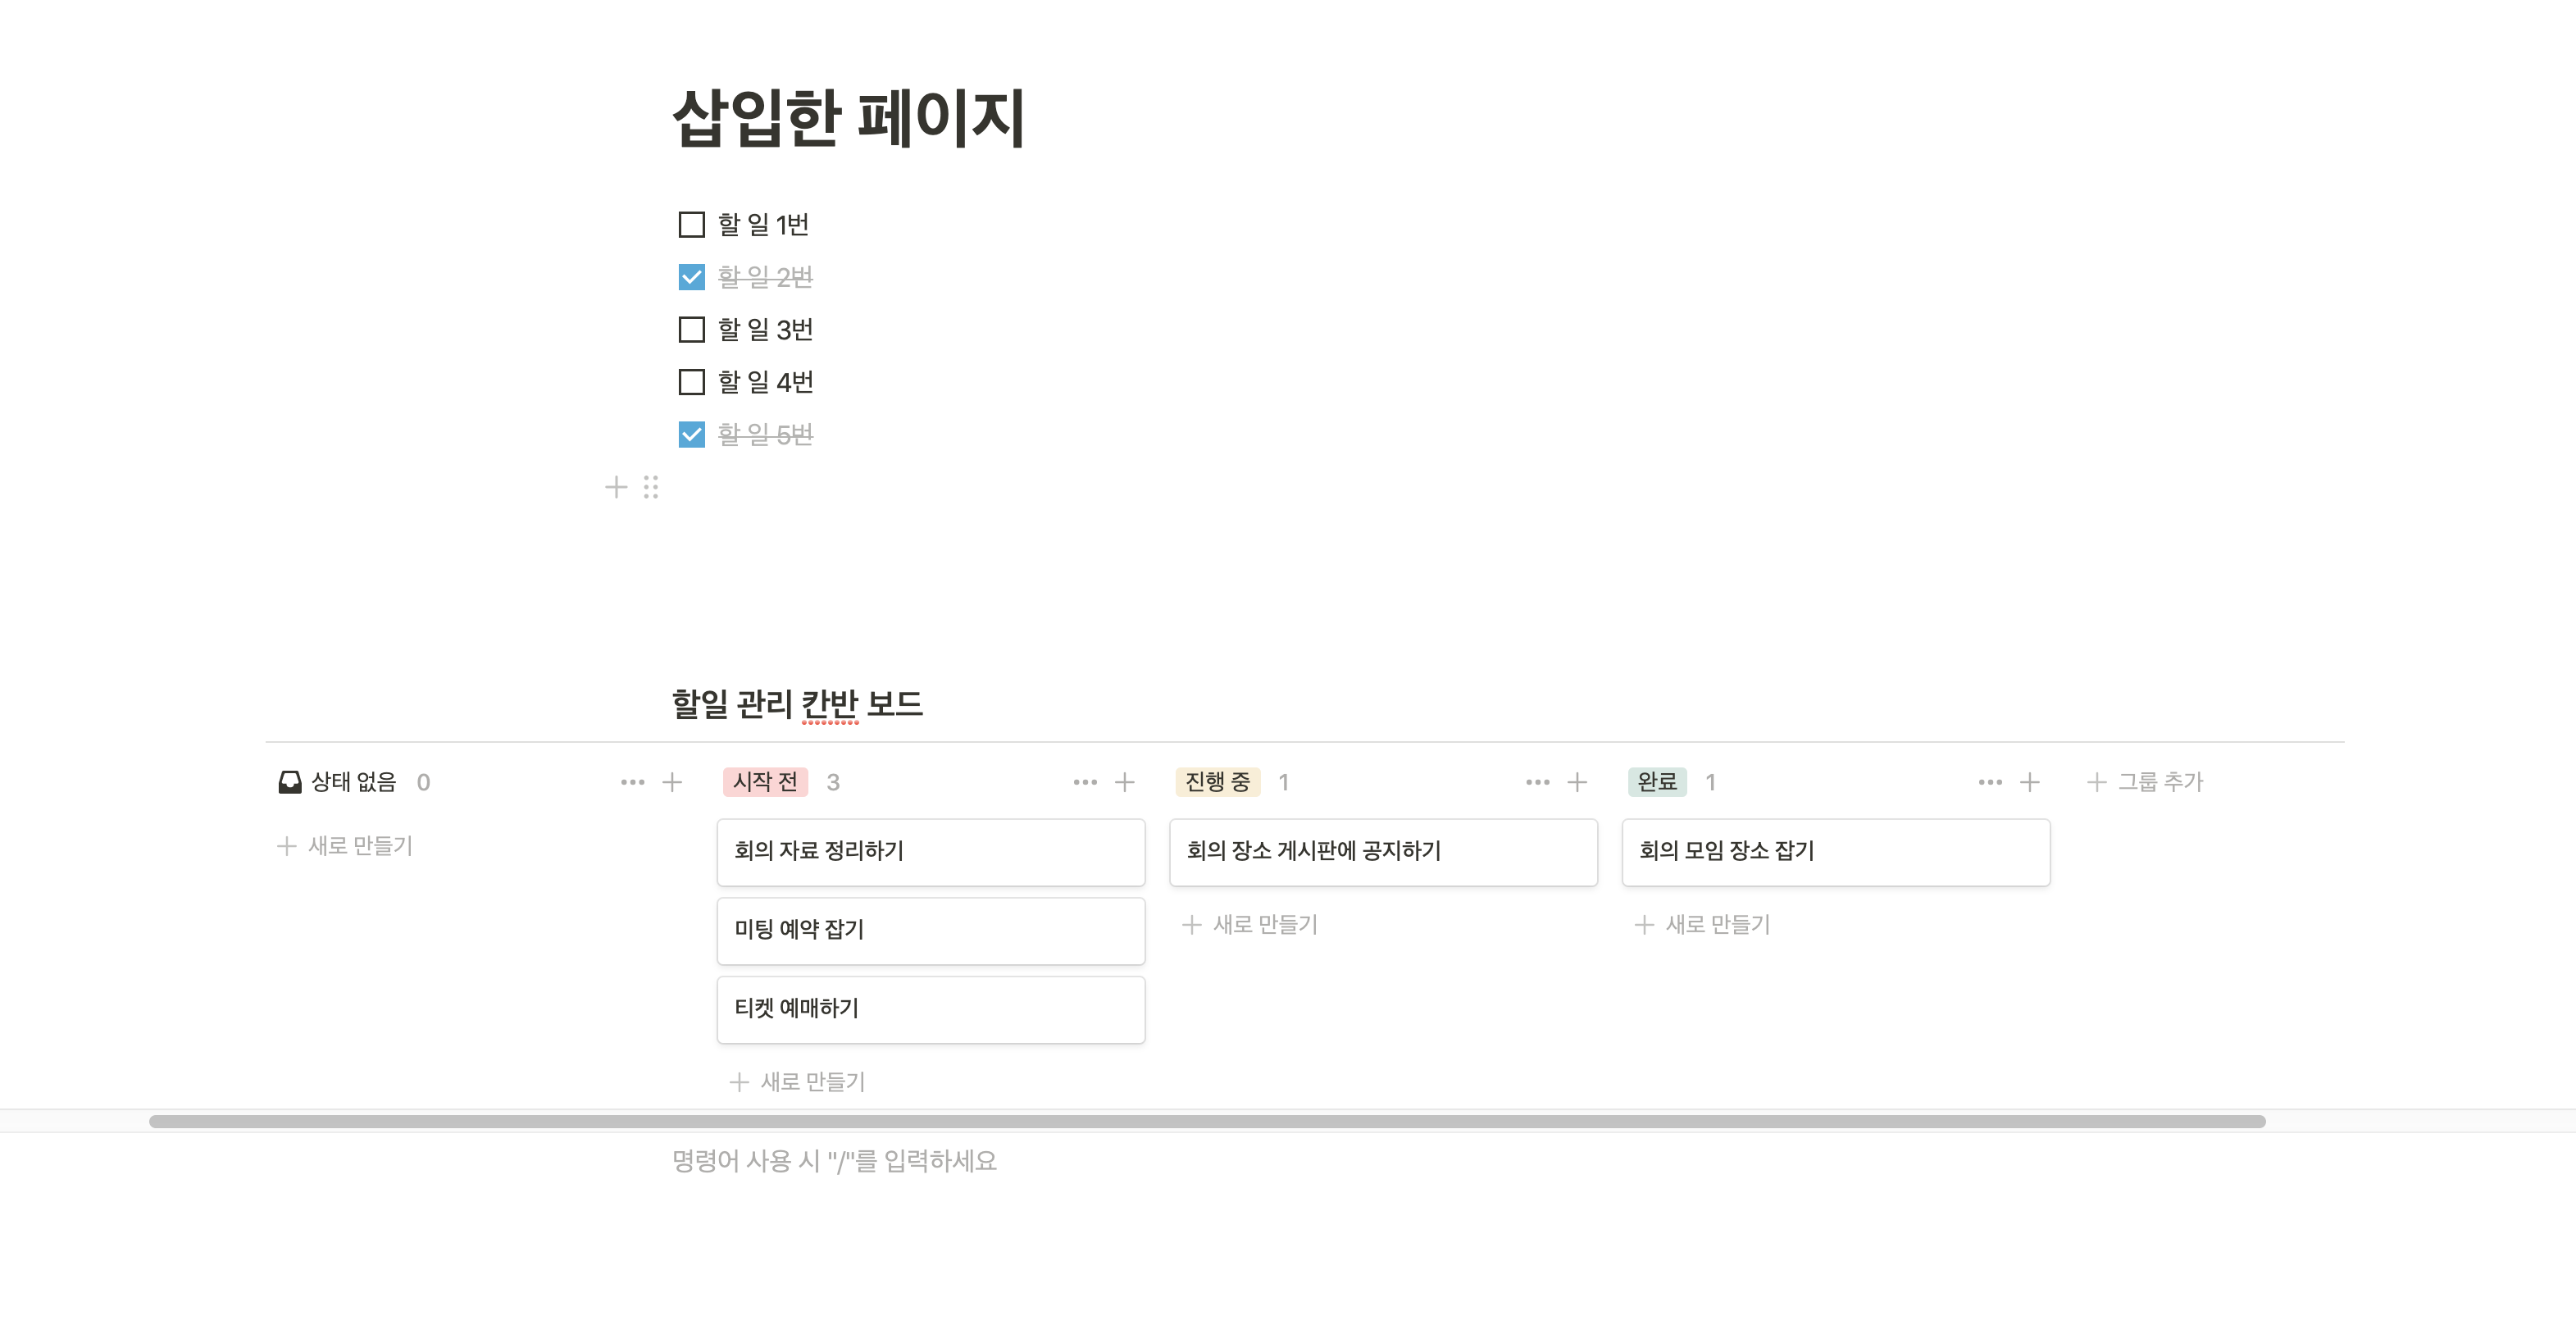Click the add block plus icon

pos(616,487)
